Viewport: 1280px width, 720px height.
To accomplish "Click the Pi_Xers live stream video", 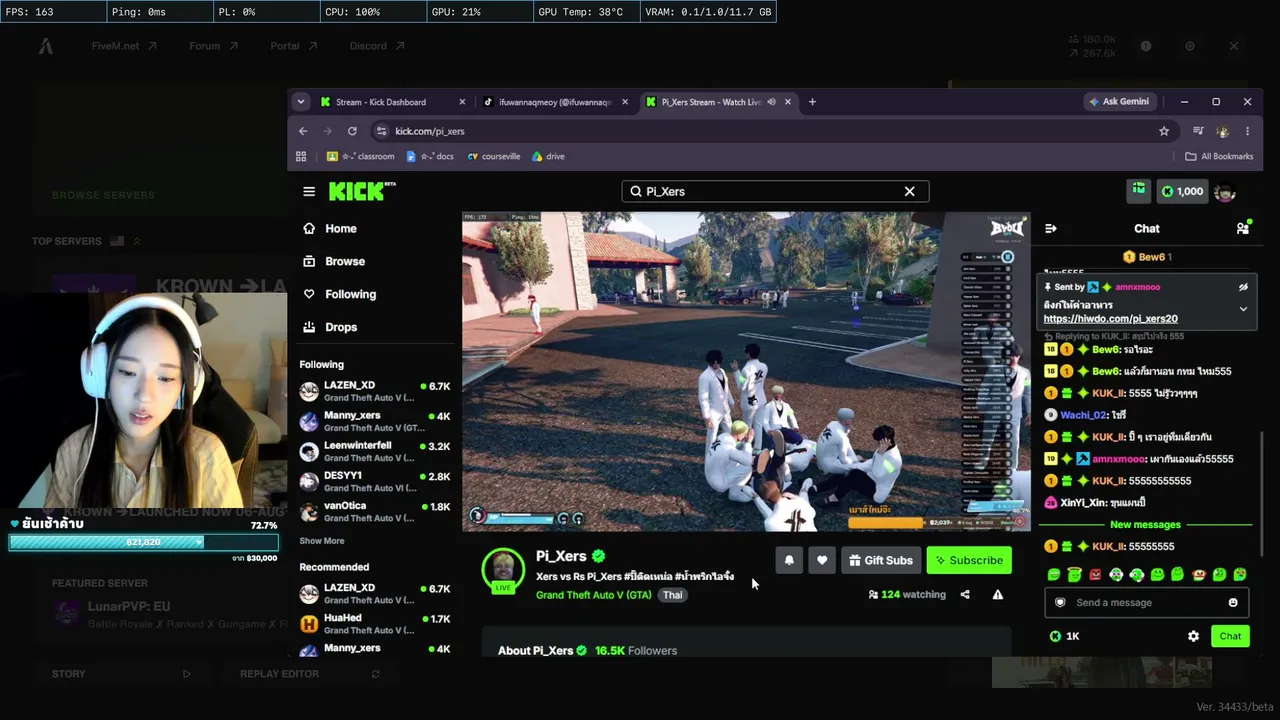I will [x=746, y=371].
